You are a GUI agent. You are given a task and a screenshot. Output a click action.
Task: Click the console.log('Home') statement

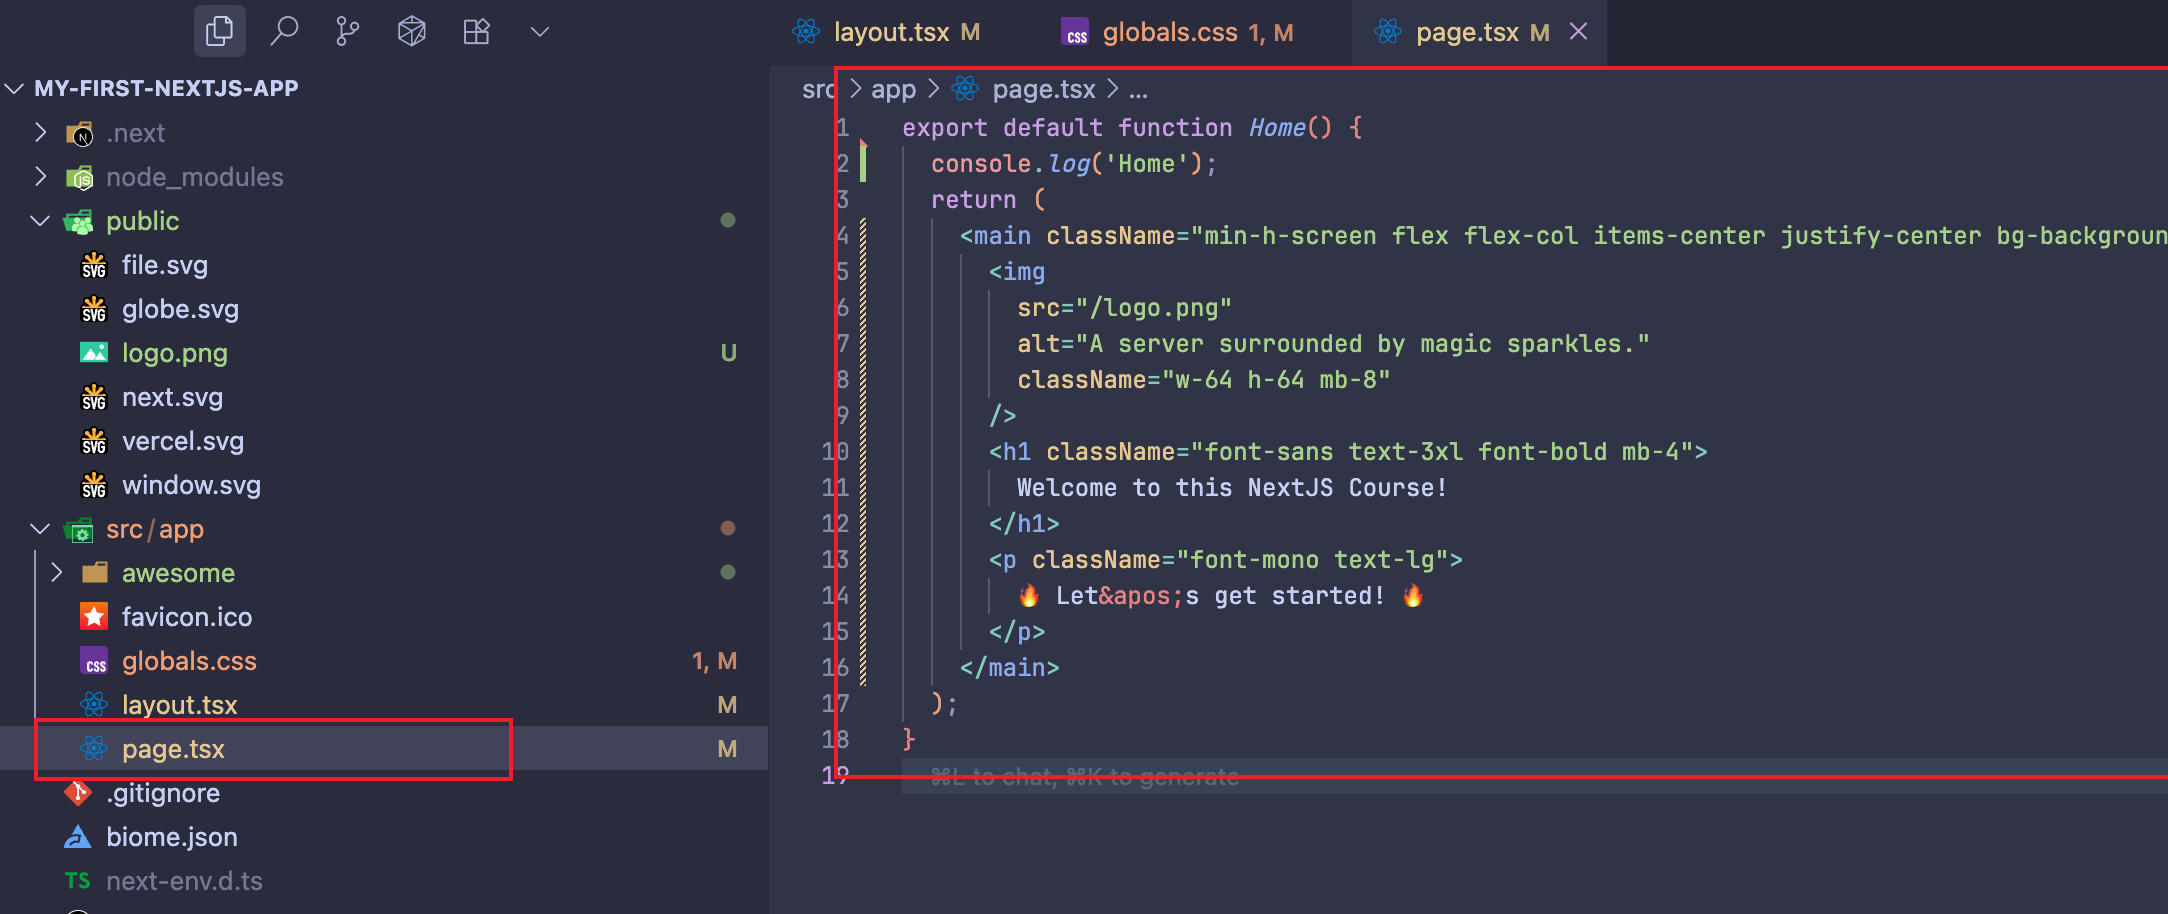click(x=1074, y=164)
